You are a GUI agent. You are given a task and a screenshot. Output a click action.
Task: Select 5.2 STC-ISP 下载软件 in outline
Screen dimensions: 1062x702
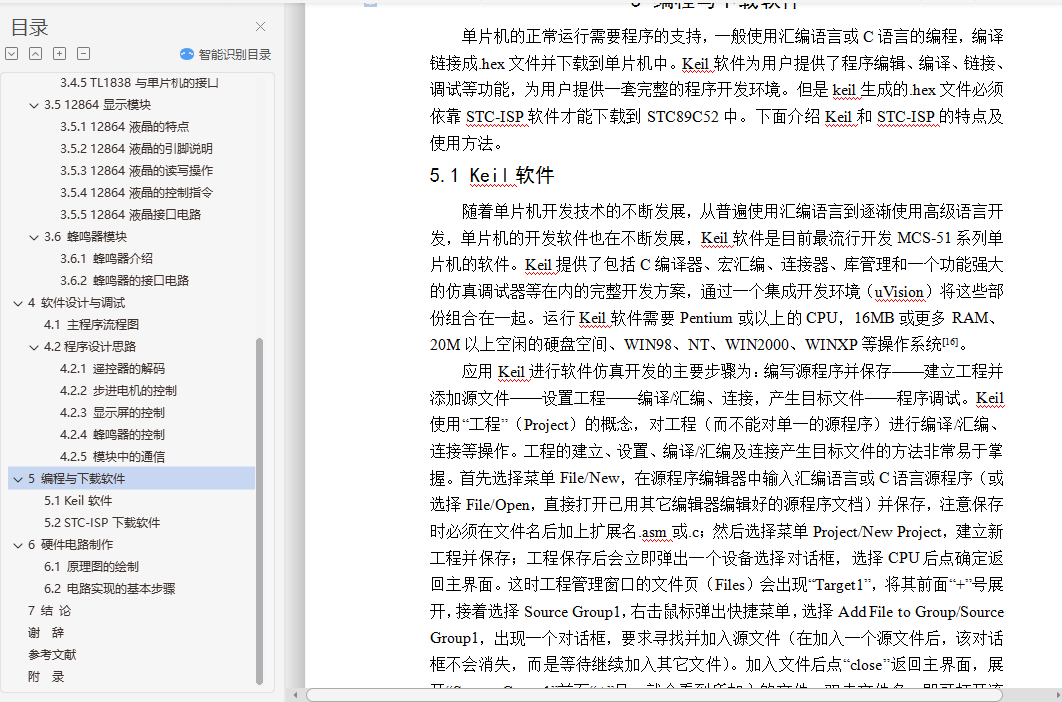pos(102,522)
